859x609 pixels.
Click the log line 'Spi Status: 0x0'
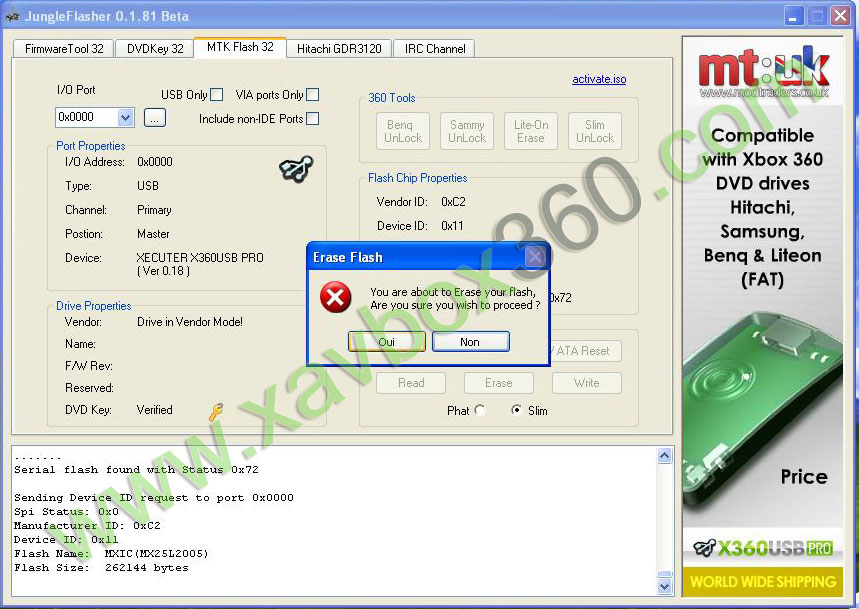pyautogui.click(x=66, y=512)
